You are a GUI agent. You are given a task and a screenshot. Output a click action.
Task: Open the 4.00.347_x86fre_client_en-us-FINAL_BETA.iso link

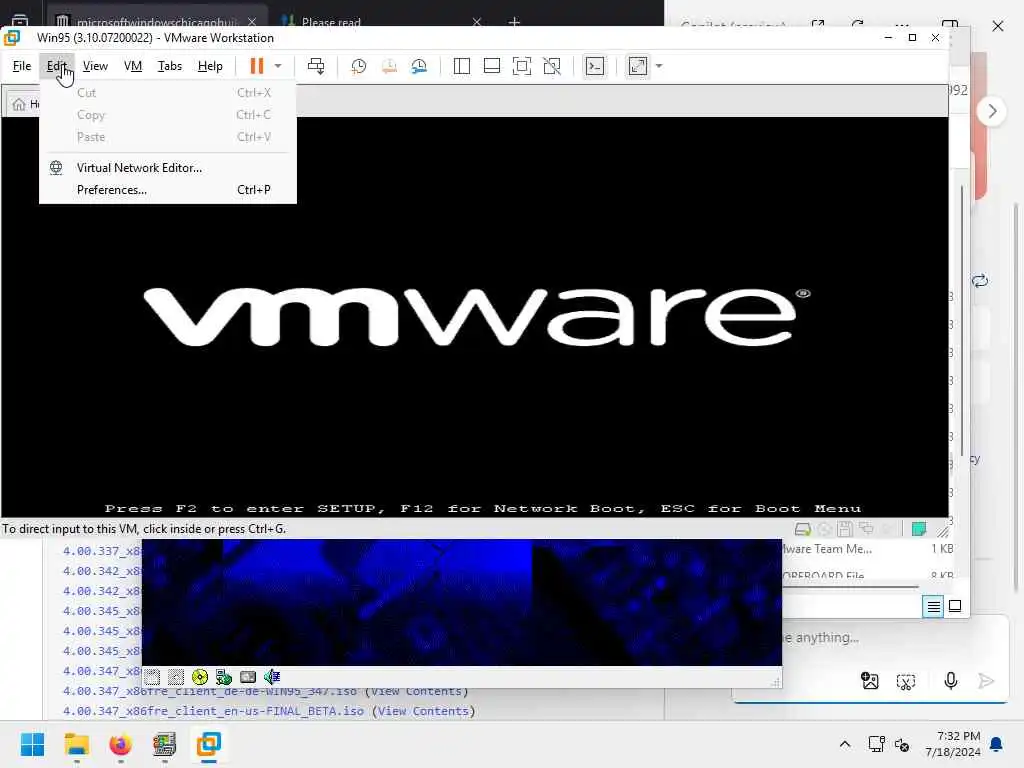[213, 711]
